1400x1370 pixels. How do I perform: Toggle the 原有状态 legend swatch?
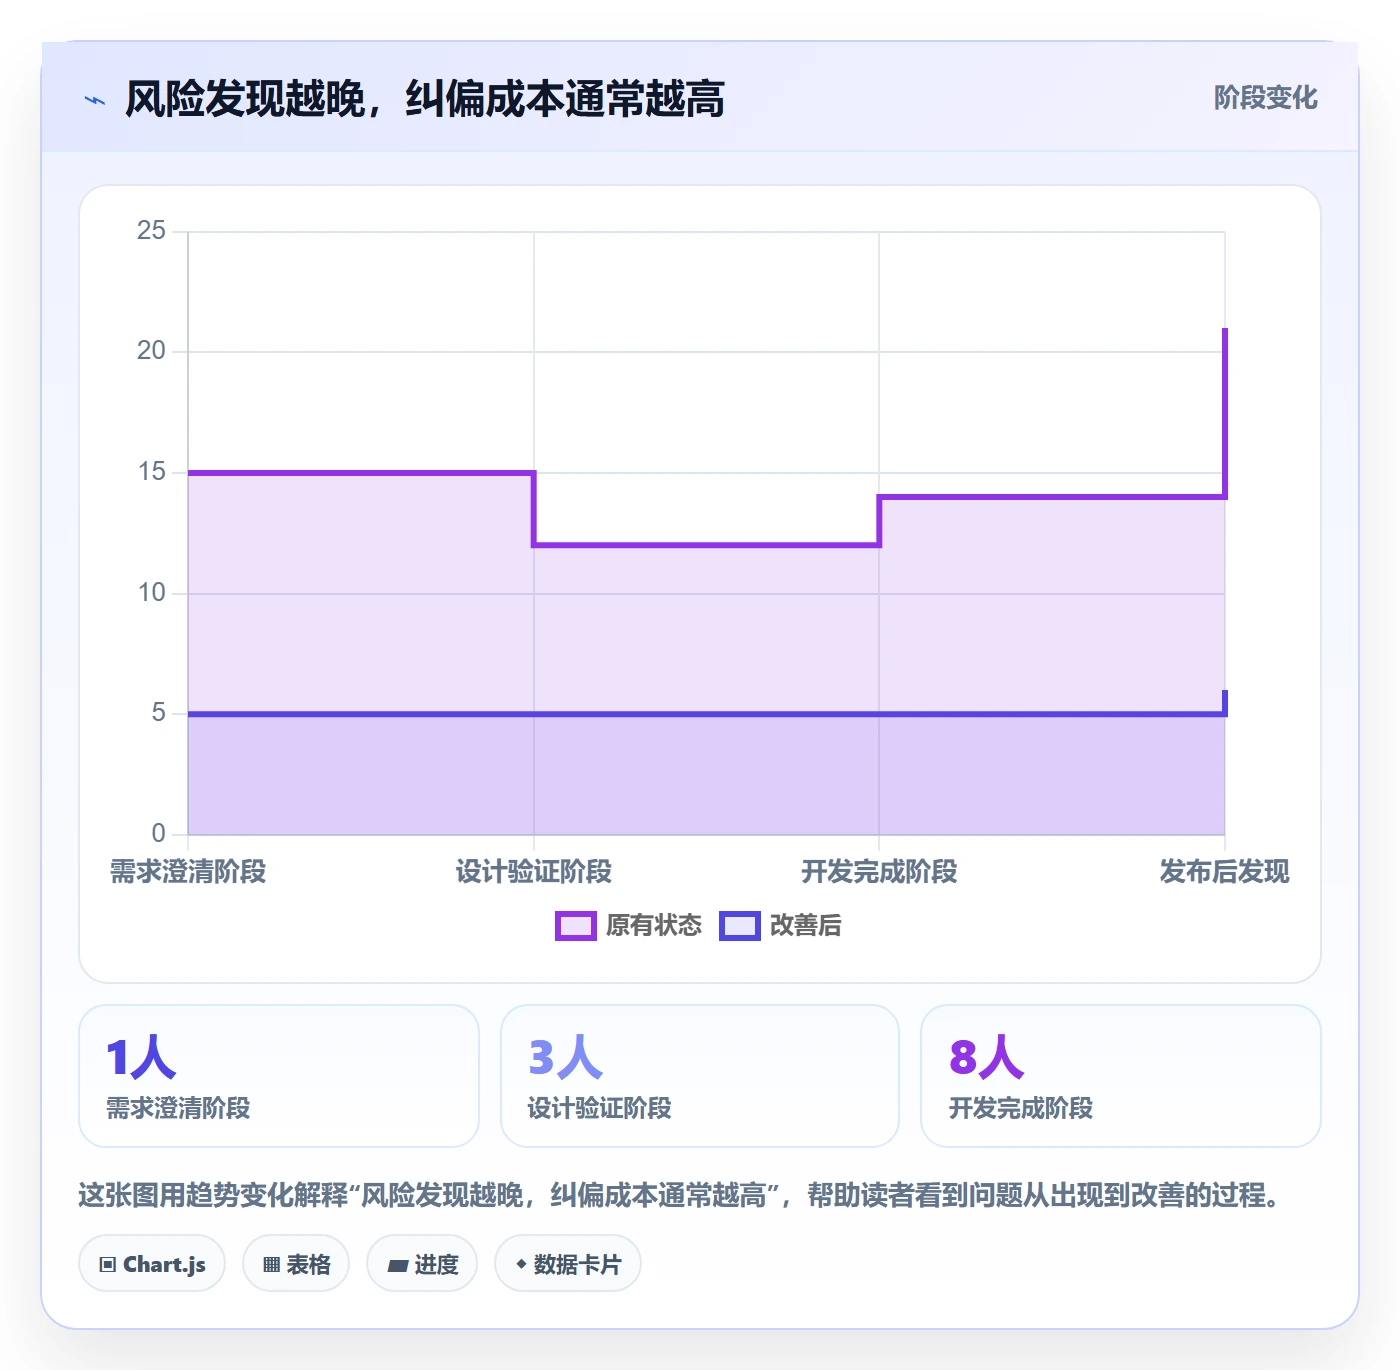576,926
